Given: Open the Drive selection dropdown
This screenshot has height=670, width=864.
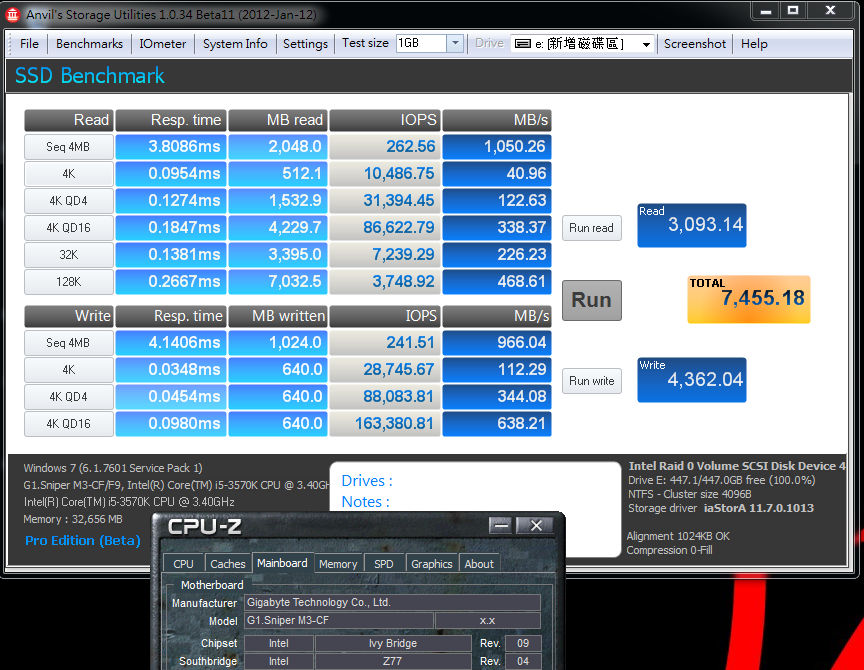Looking at the screenshot, I should tap(646, 44).
